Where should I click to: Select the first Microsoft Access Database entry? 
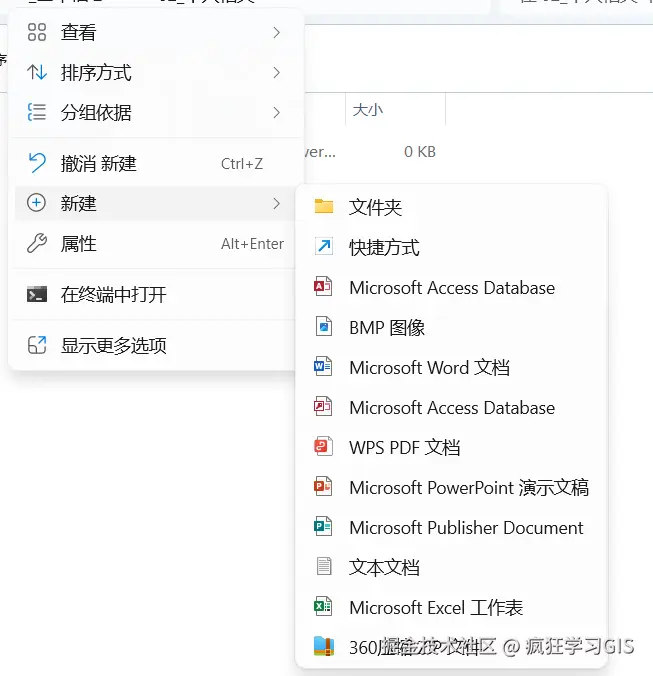(452, 287)
